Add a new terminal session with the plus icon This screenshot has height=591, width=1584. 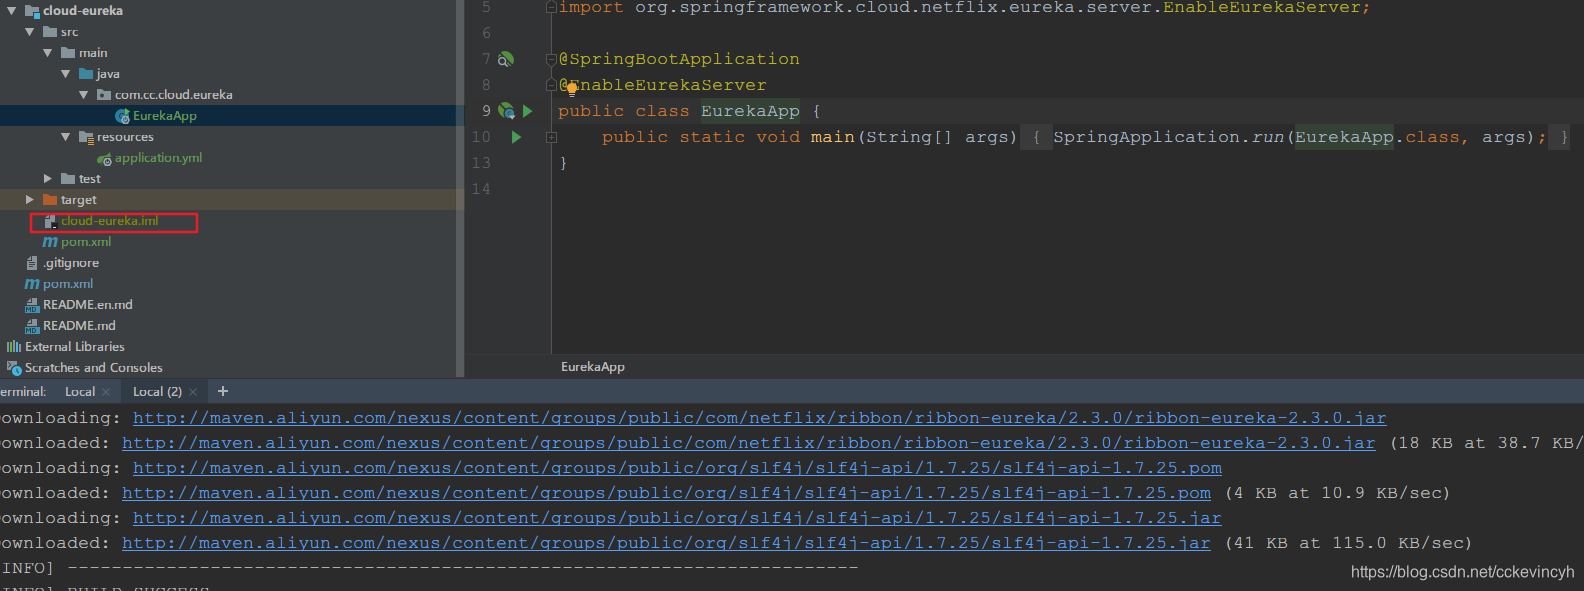click(223, 391)
